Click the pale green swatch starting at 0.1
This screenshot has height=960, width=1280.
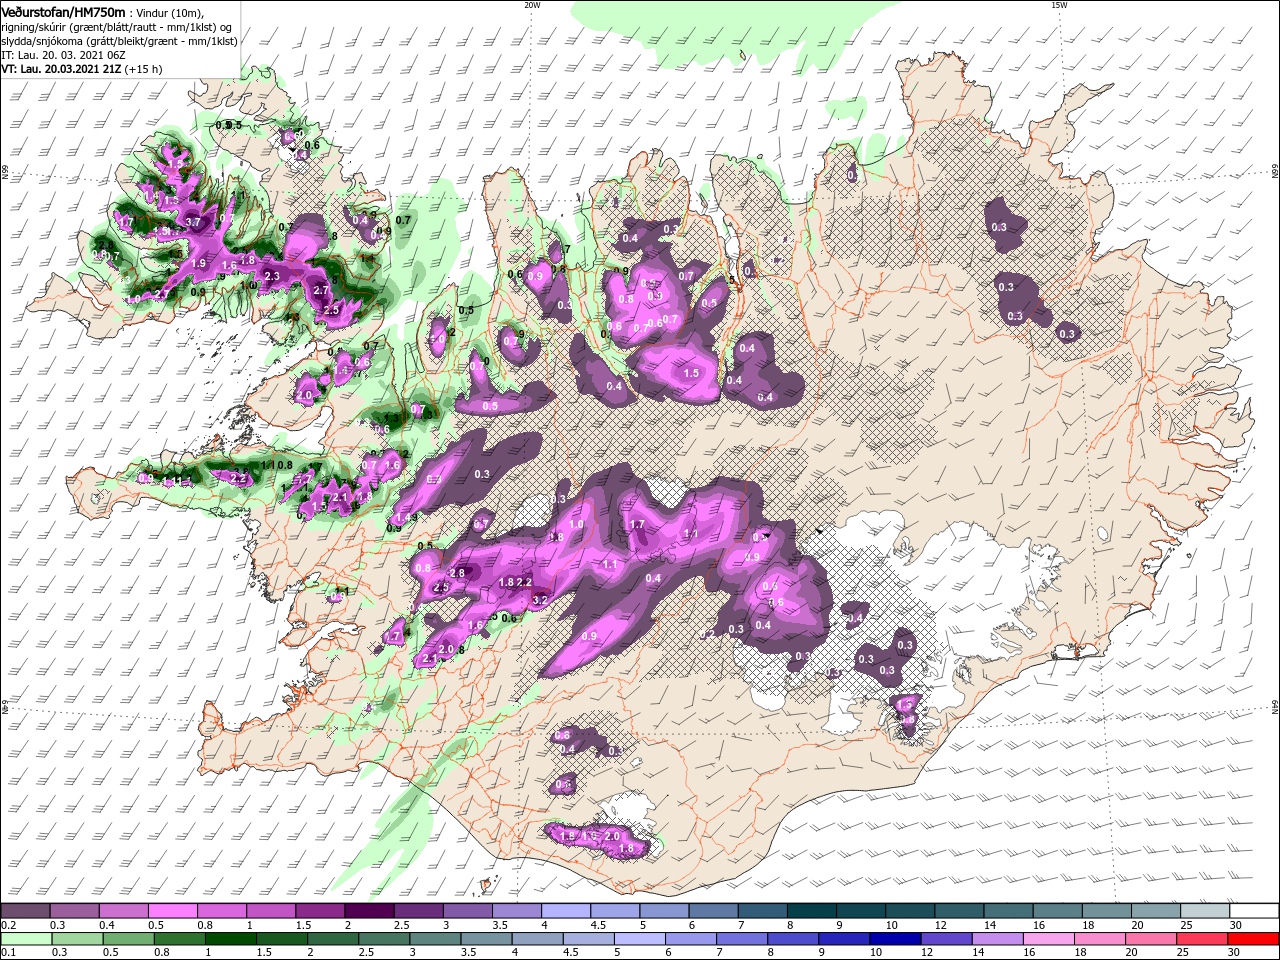pyautogui.click(x=26, y=941)
